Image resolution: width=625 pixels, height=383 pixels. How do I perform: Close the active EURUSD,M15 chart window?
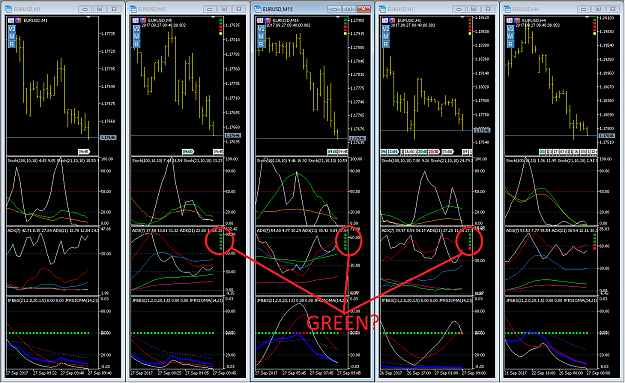364,9
